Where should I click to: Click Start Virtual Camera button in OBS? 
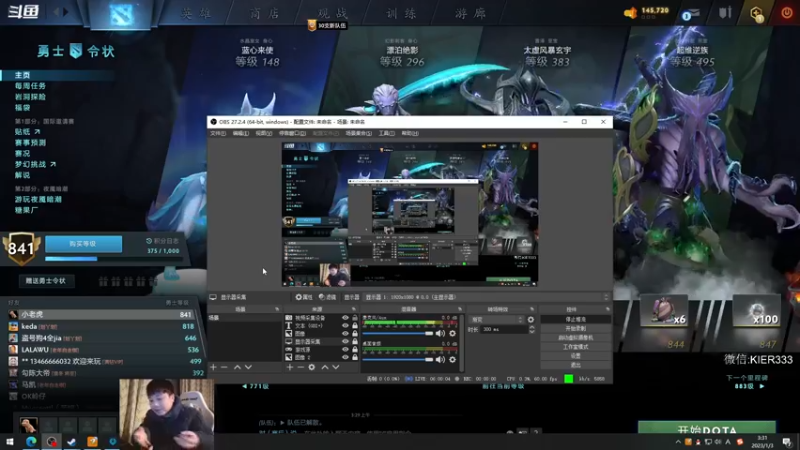click(576, 338)
